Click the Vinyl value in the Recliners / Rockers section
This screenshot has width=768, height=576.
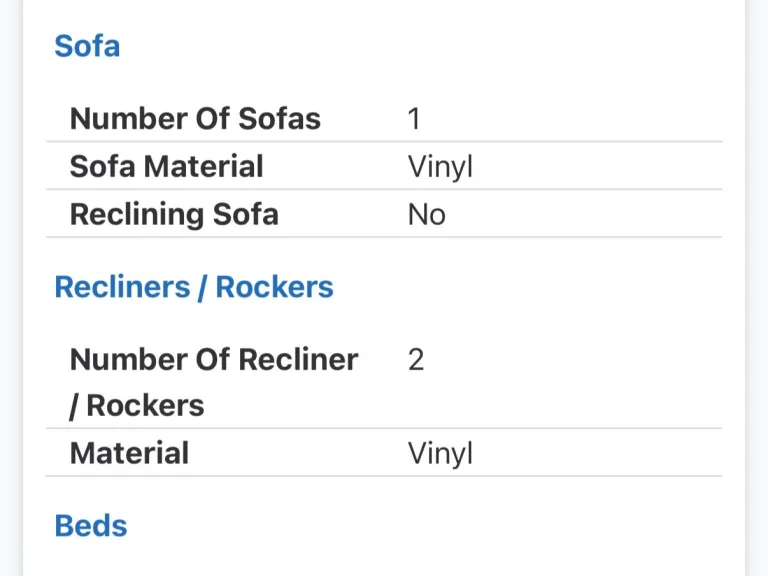440,454
